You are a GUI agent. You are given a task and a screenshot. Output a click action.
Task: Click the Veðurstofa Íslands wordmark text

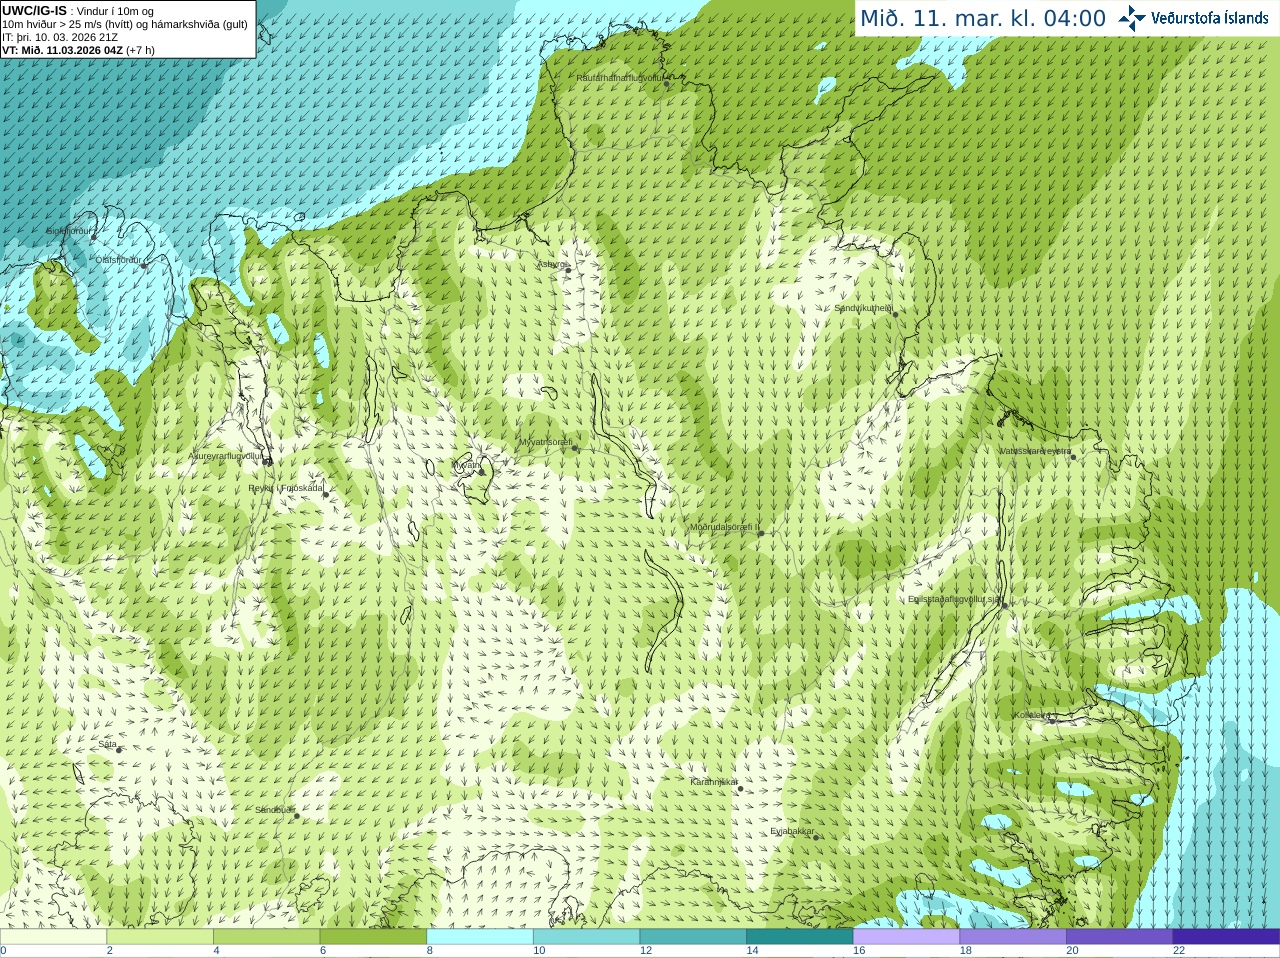pos(1209,18)
